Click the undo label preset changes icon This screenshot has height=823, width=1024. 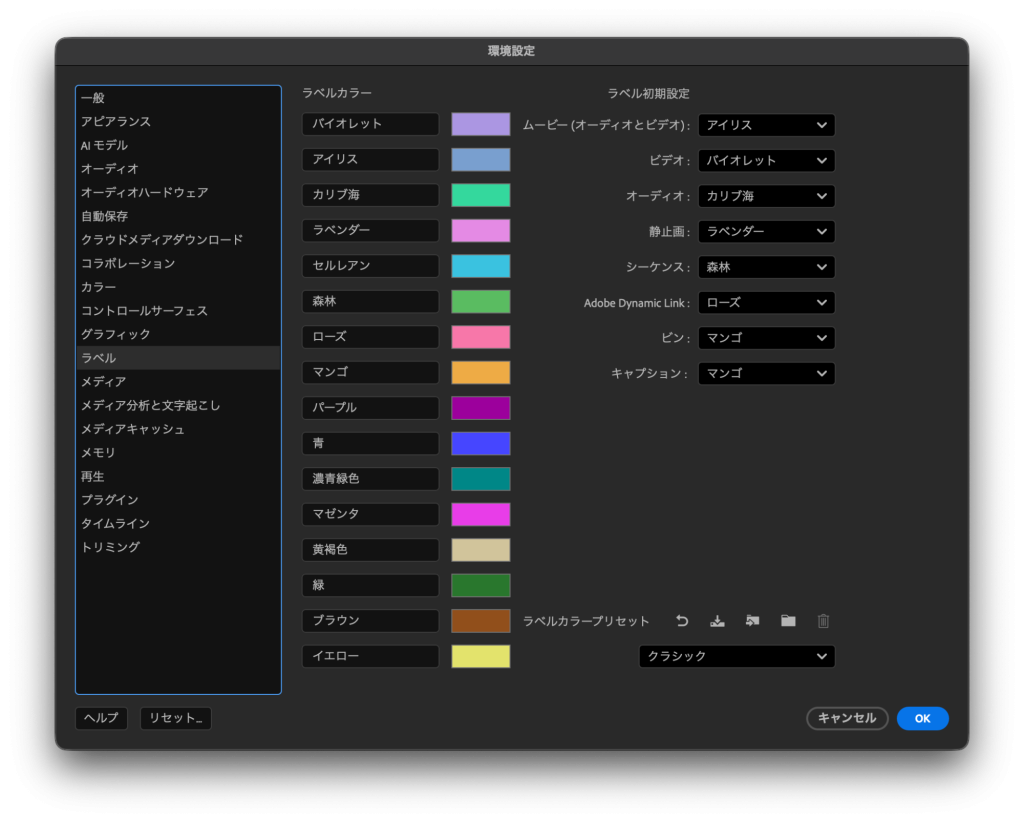click(682, 621)
